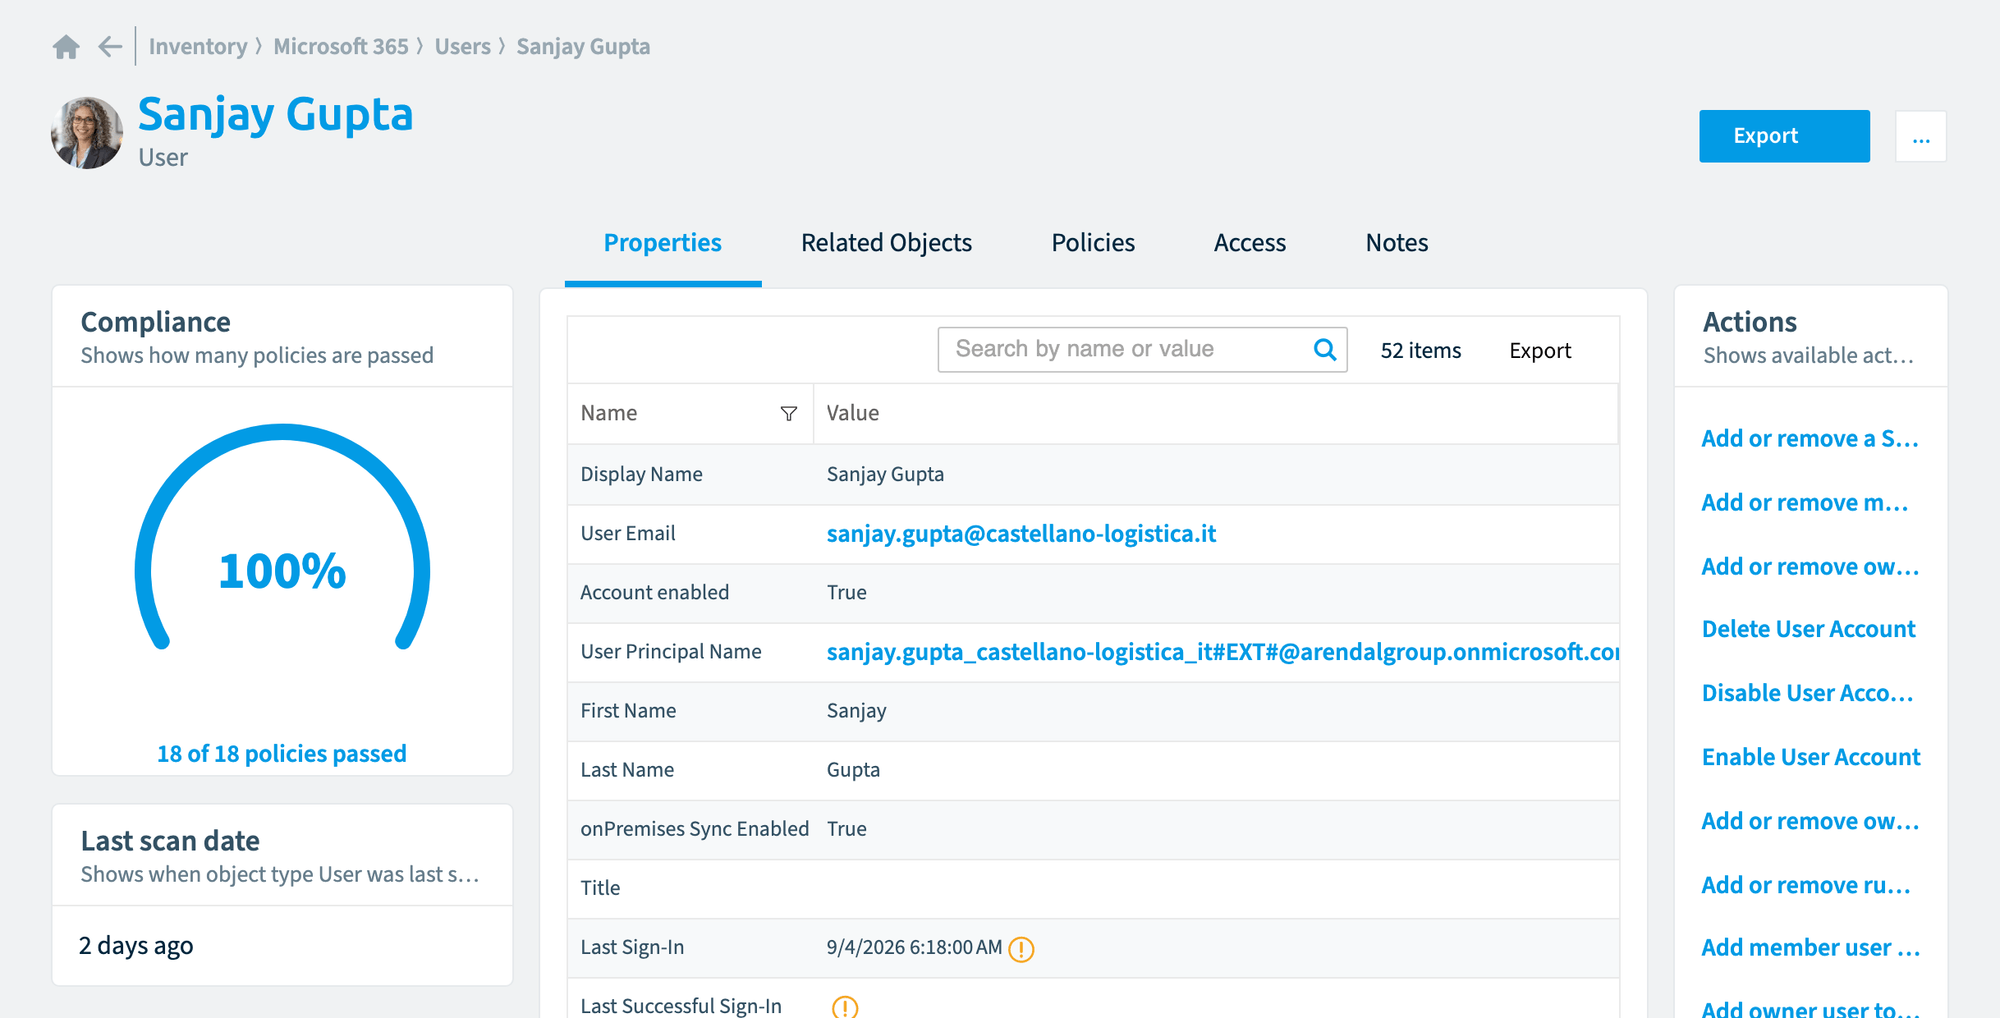Click the 18 of 18 policies passed link
The height and width of the screenshot is (1018, 2000).
click(x=282, y=754)
